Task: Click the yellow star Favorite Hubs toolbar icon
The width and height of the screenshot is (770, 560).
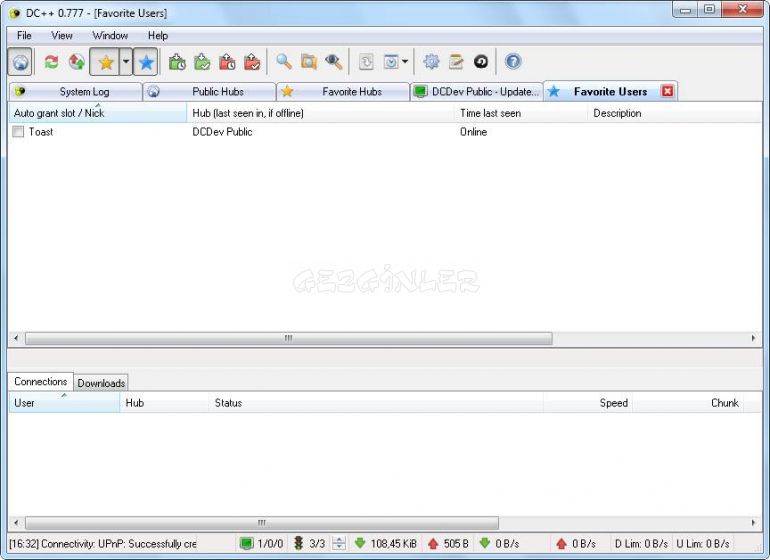Action: click(105, 62)
